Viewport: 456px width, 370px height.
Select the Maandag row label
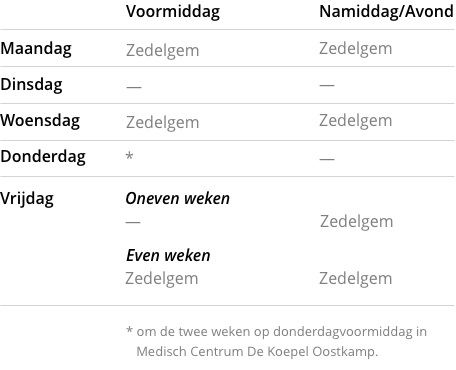pyautogui.click(x=36, y=49)
